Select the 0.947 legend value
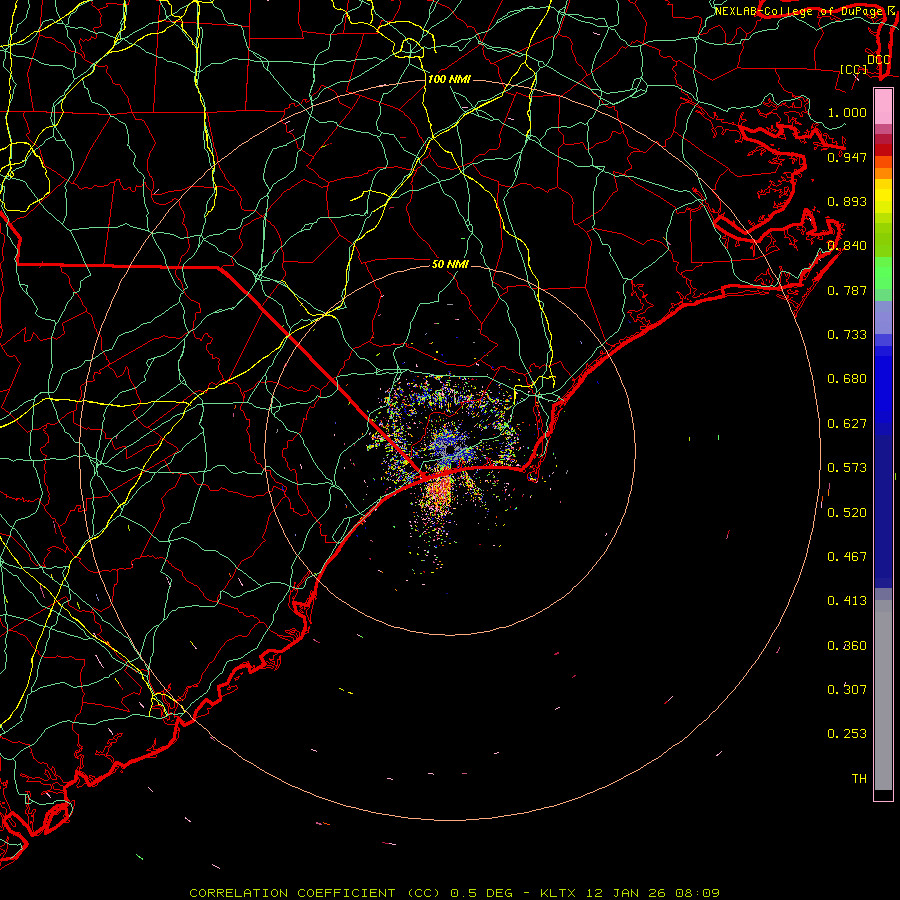This screenshot has width=900, height=900. tap(847, 157)
